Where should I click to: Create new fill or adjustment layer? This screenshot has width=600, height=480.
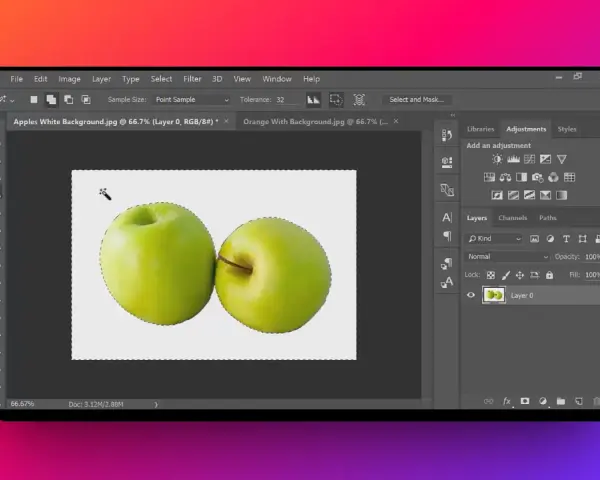click(x=543, y=401)
